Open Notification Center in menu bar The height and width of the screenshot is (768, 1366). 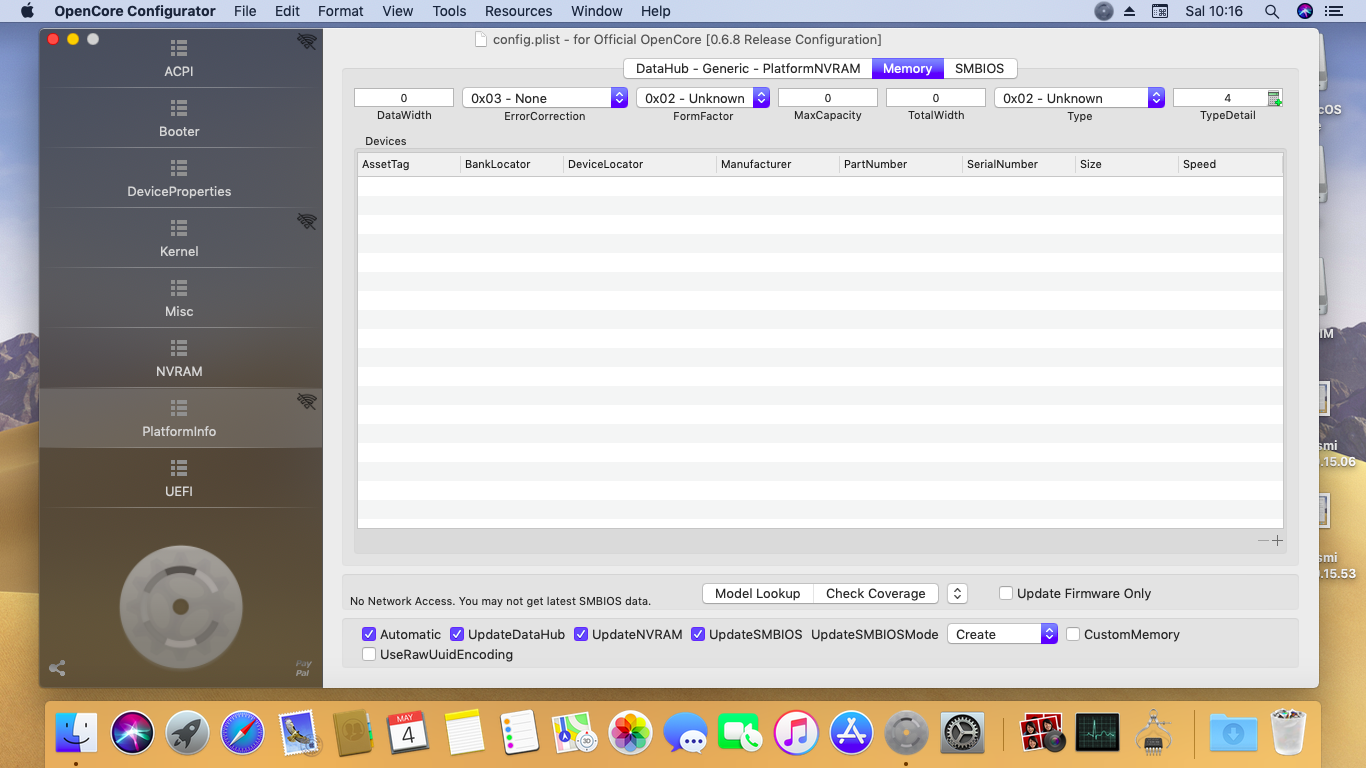[x=1334, y=11]
